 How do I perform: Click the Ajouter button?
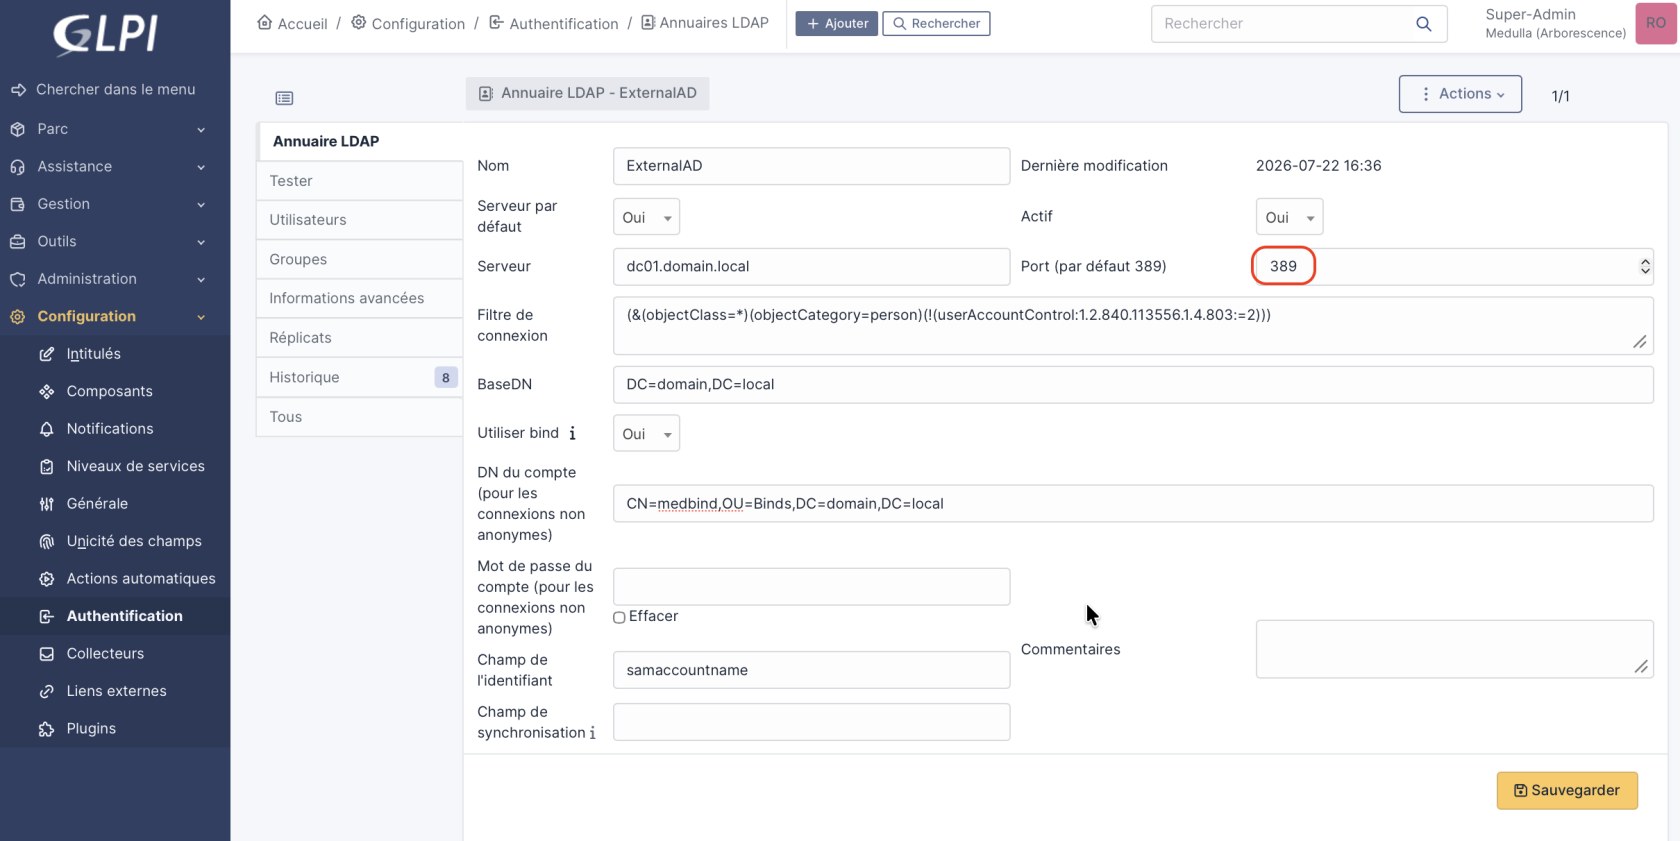tap(836, 23)
